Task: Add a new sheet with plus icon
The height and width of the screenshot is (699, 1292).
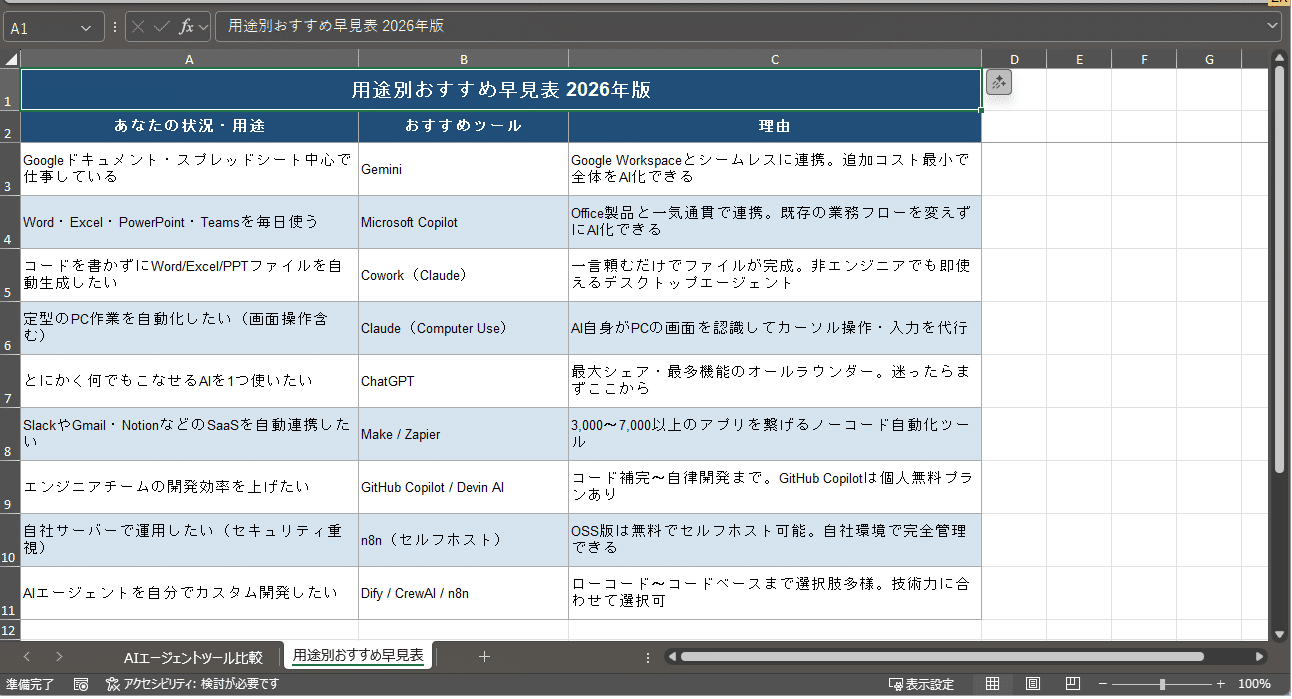Action: coord(484,657)
